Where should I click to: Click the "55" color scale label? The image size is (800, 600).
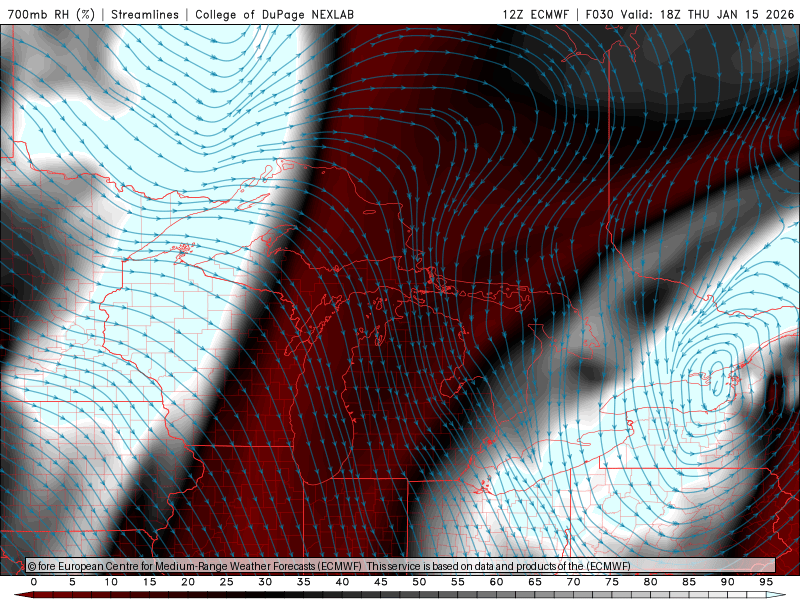(458, 582)
